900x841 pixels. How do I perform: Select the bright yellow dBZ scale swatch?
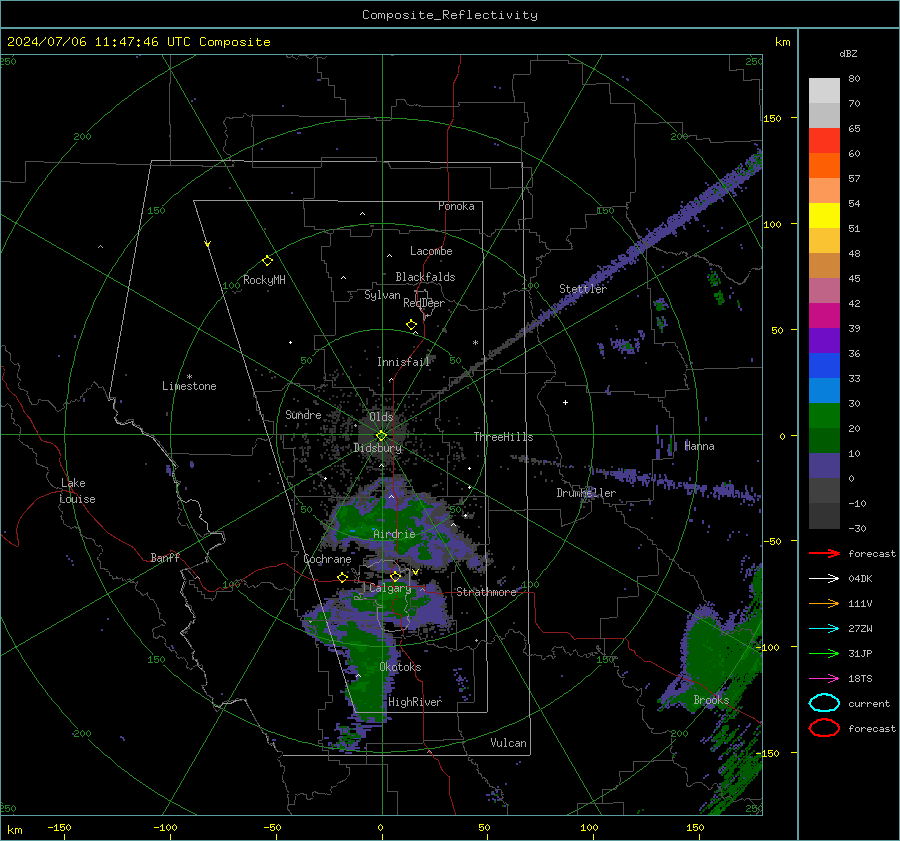point(824,215)
